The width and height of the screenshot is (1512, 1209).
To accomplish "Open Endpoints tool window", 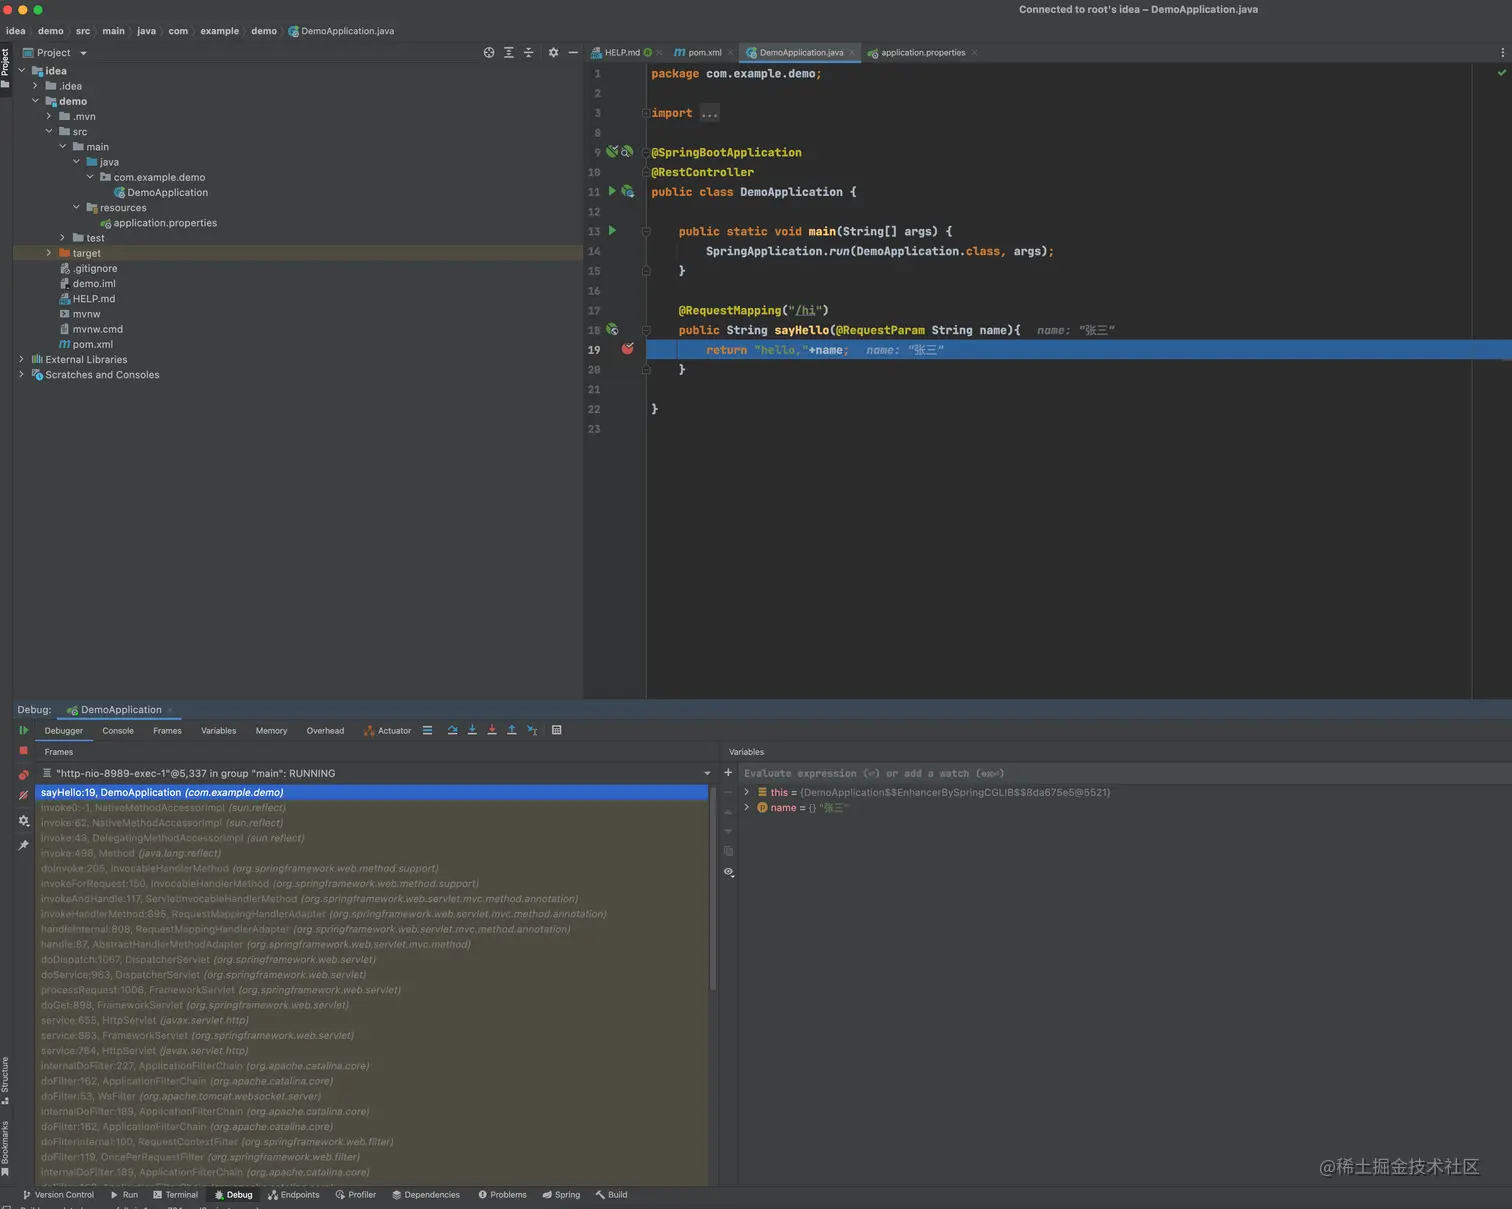I will 293,1195.
